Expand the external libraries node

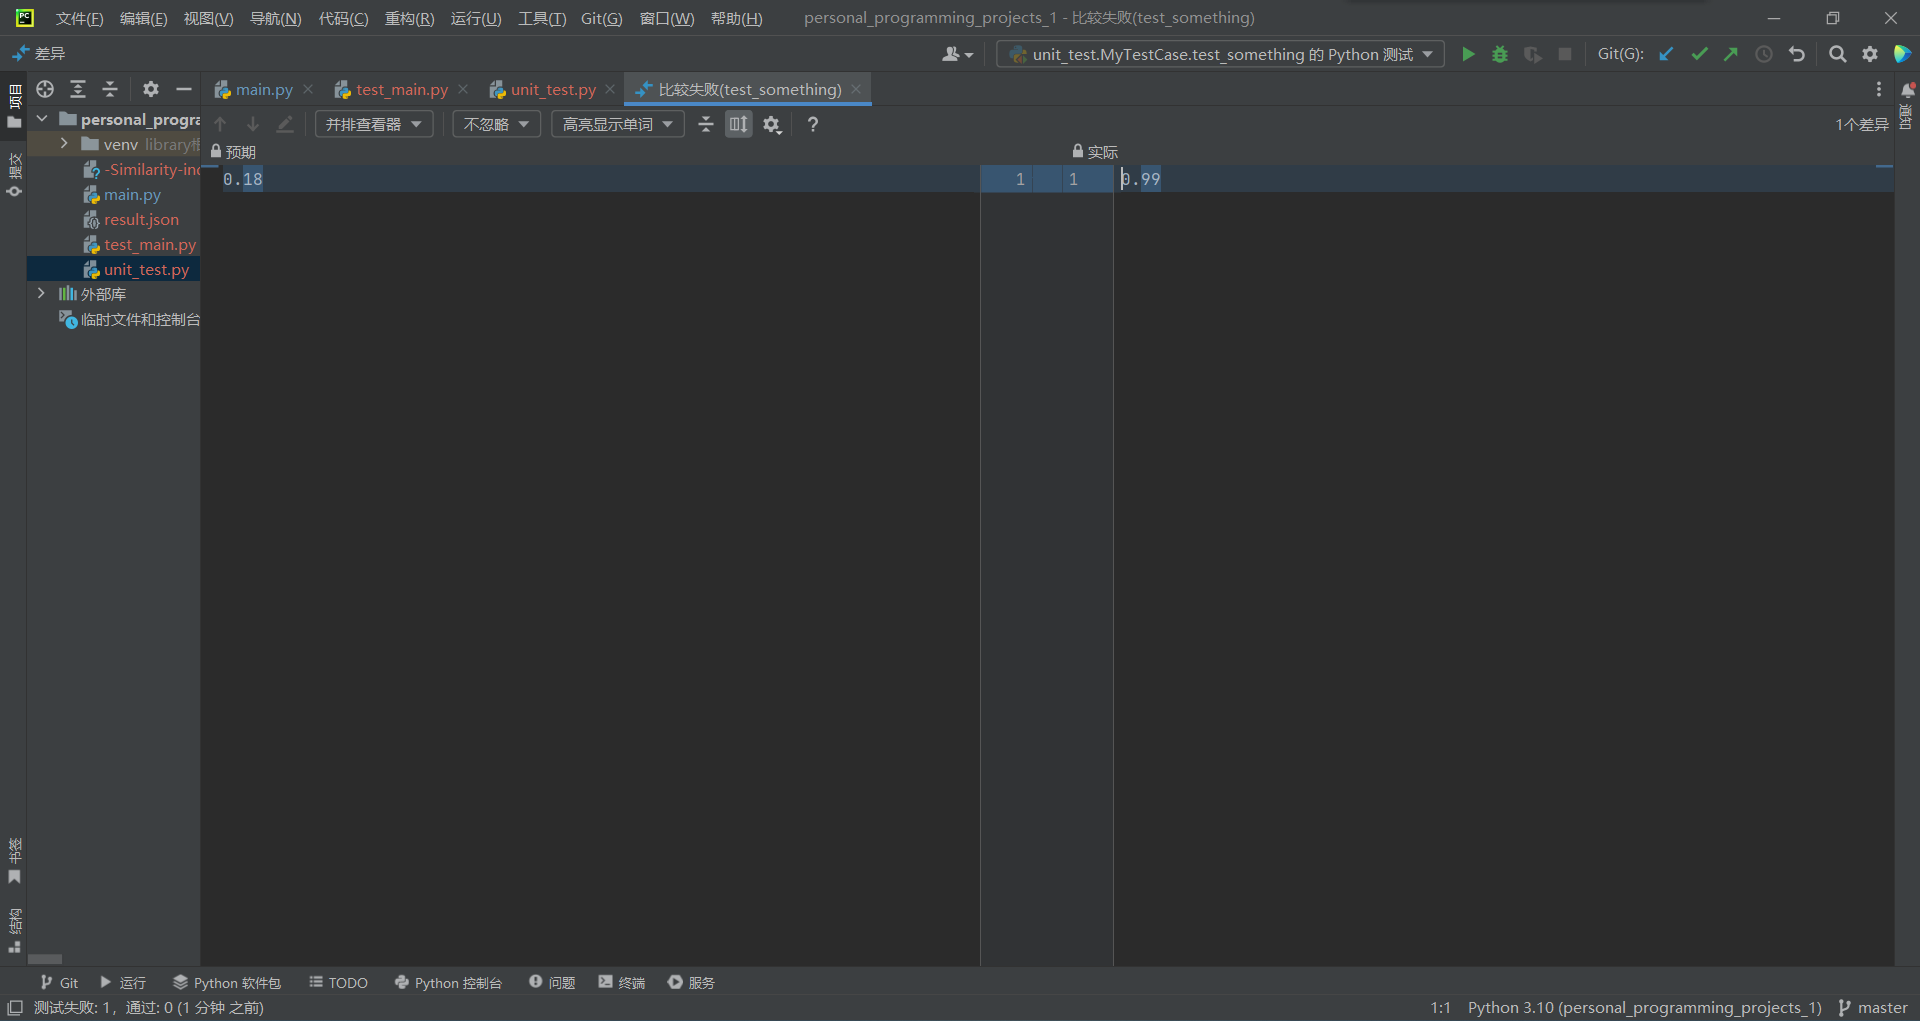41,293
